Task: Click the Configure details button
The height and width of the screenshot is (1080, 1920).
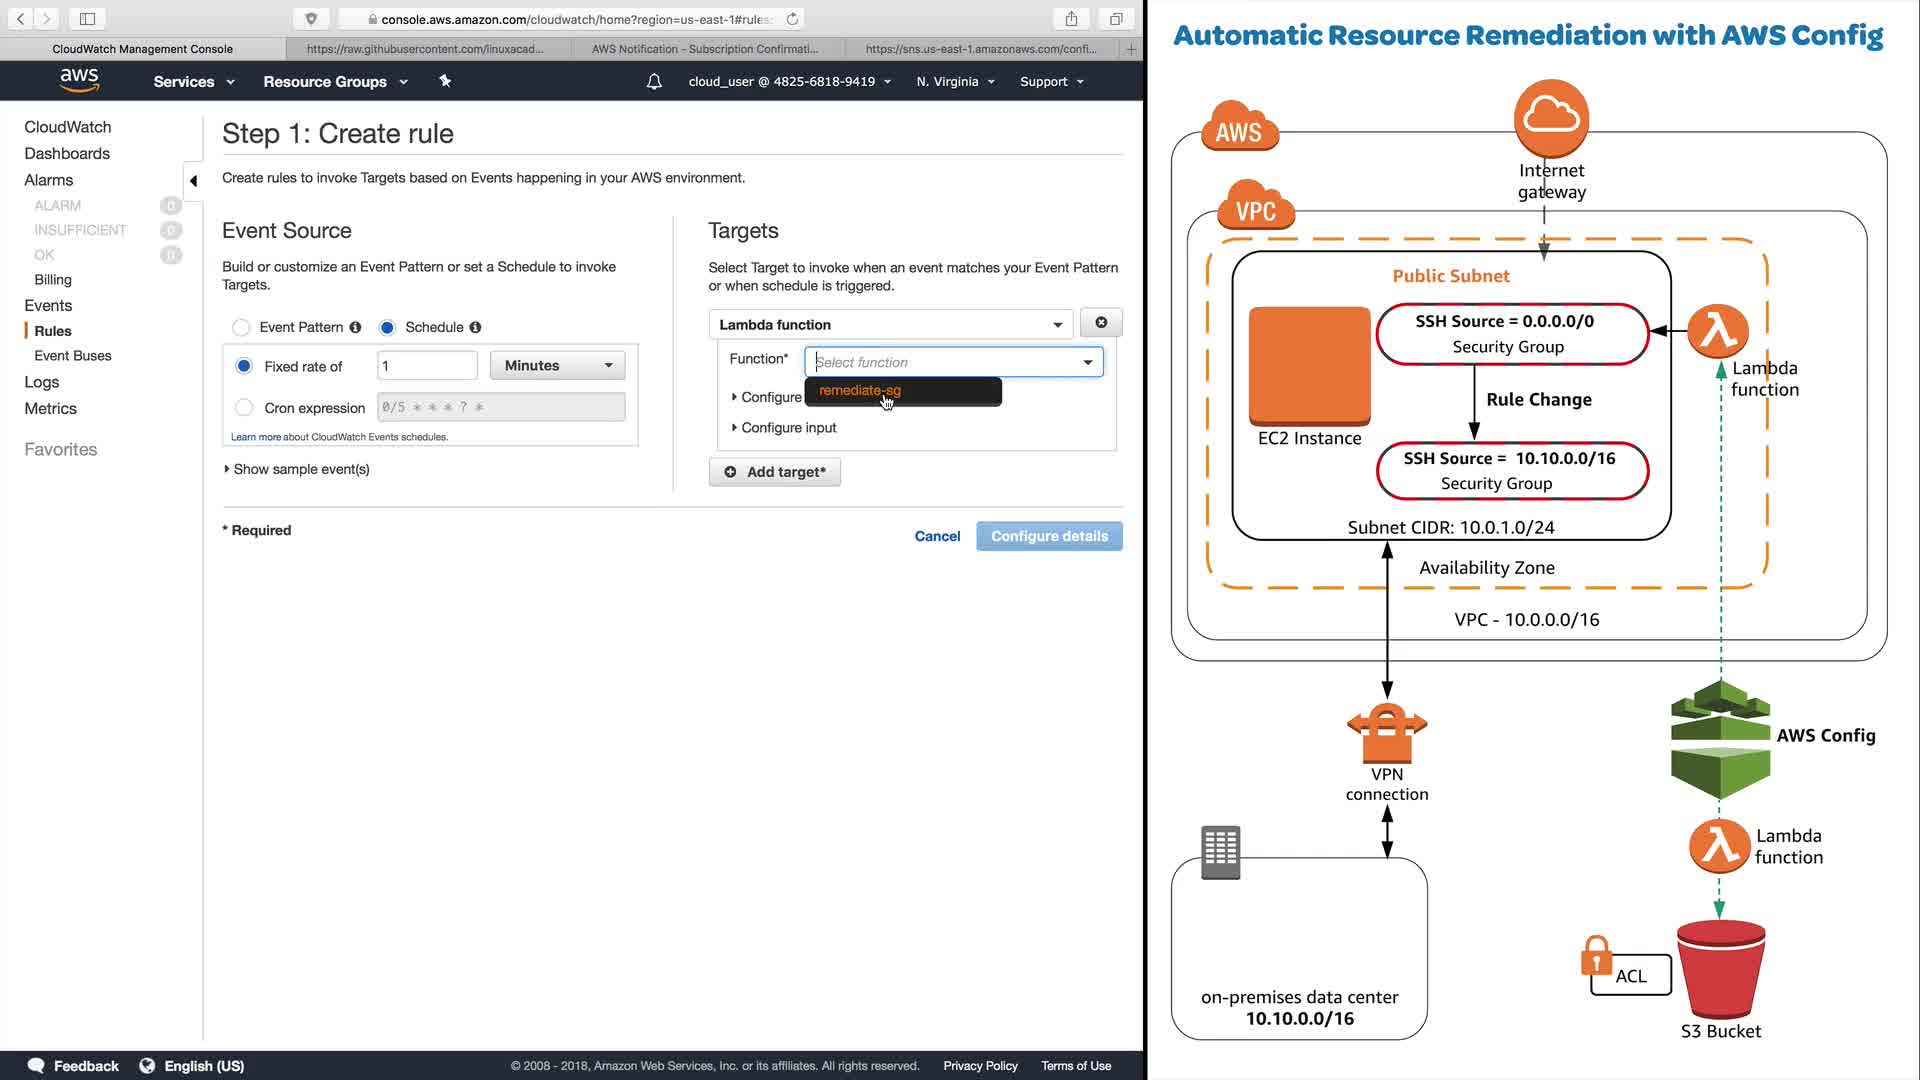Action: coord(1049,536)
